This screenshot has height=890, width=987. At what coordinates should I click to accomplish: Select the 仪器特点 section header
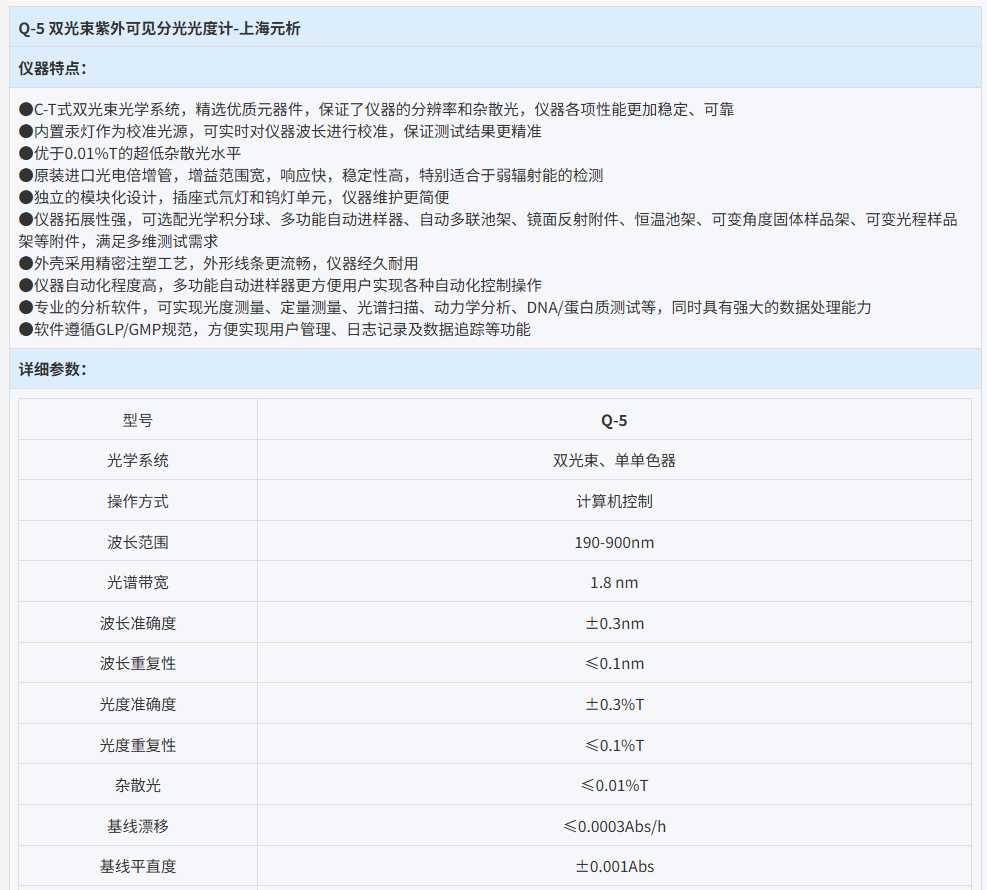click(x=53, y=68)
